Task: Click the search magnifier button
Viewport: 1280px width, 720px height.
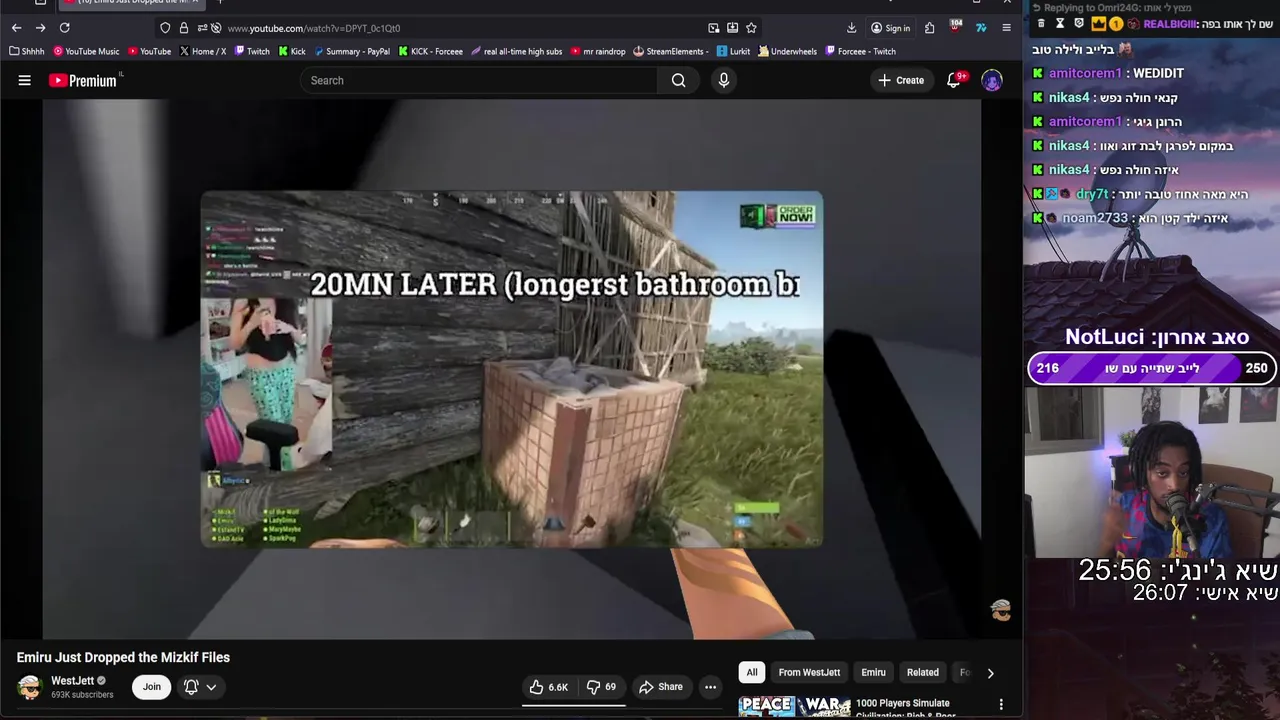Action: point(678,80)
